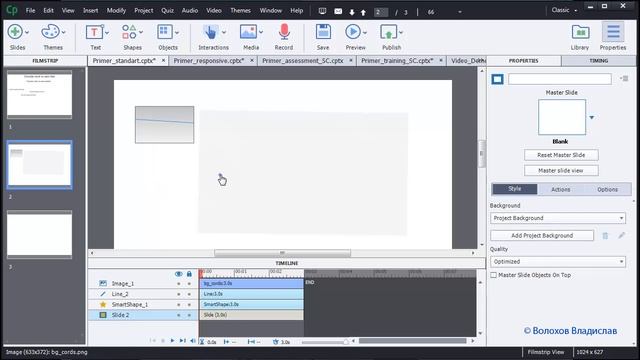Click the Objects toolbar icon

165,32
